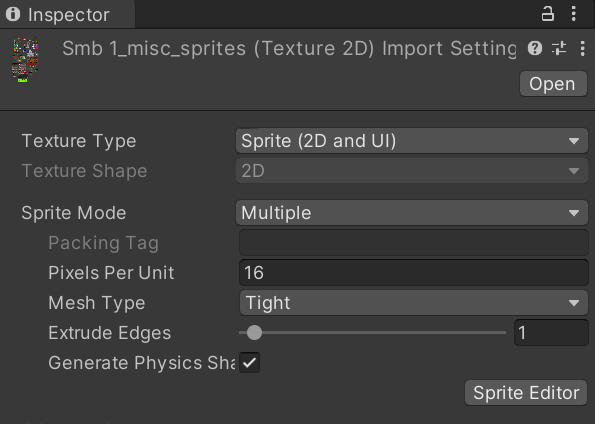Click into the Packing Tag text field
Screen dimensions: 595x424
click(414, 243)
